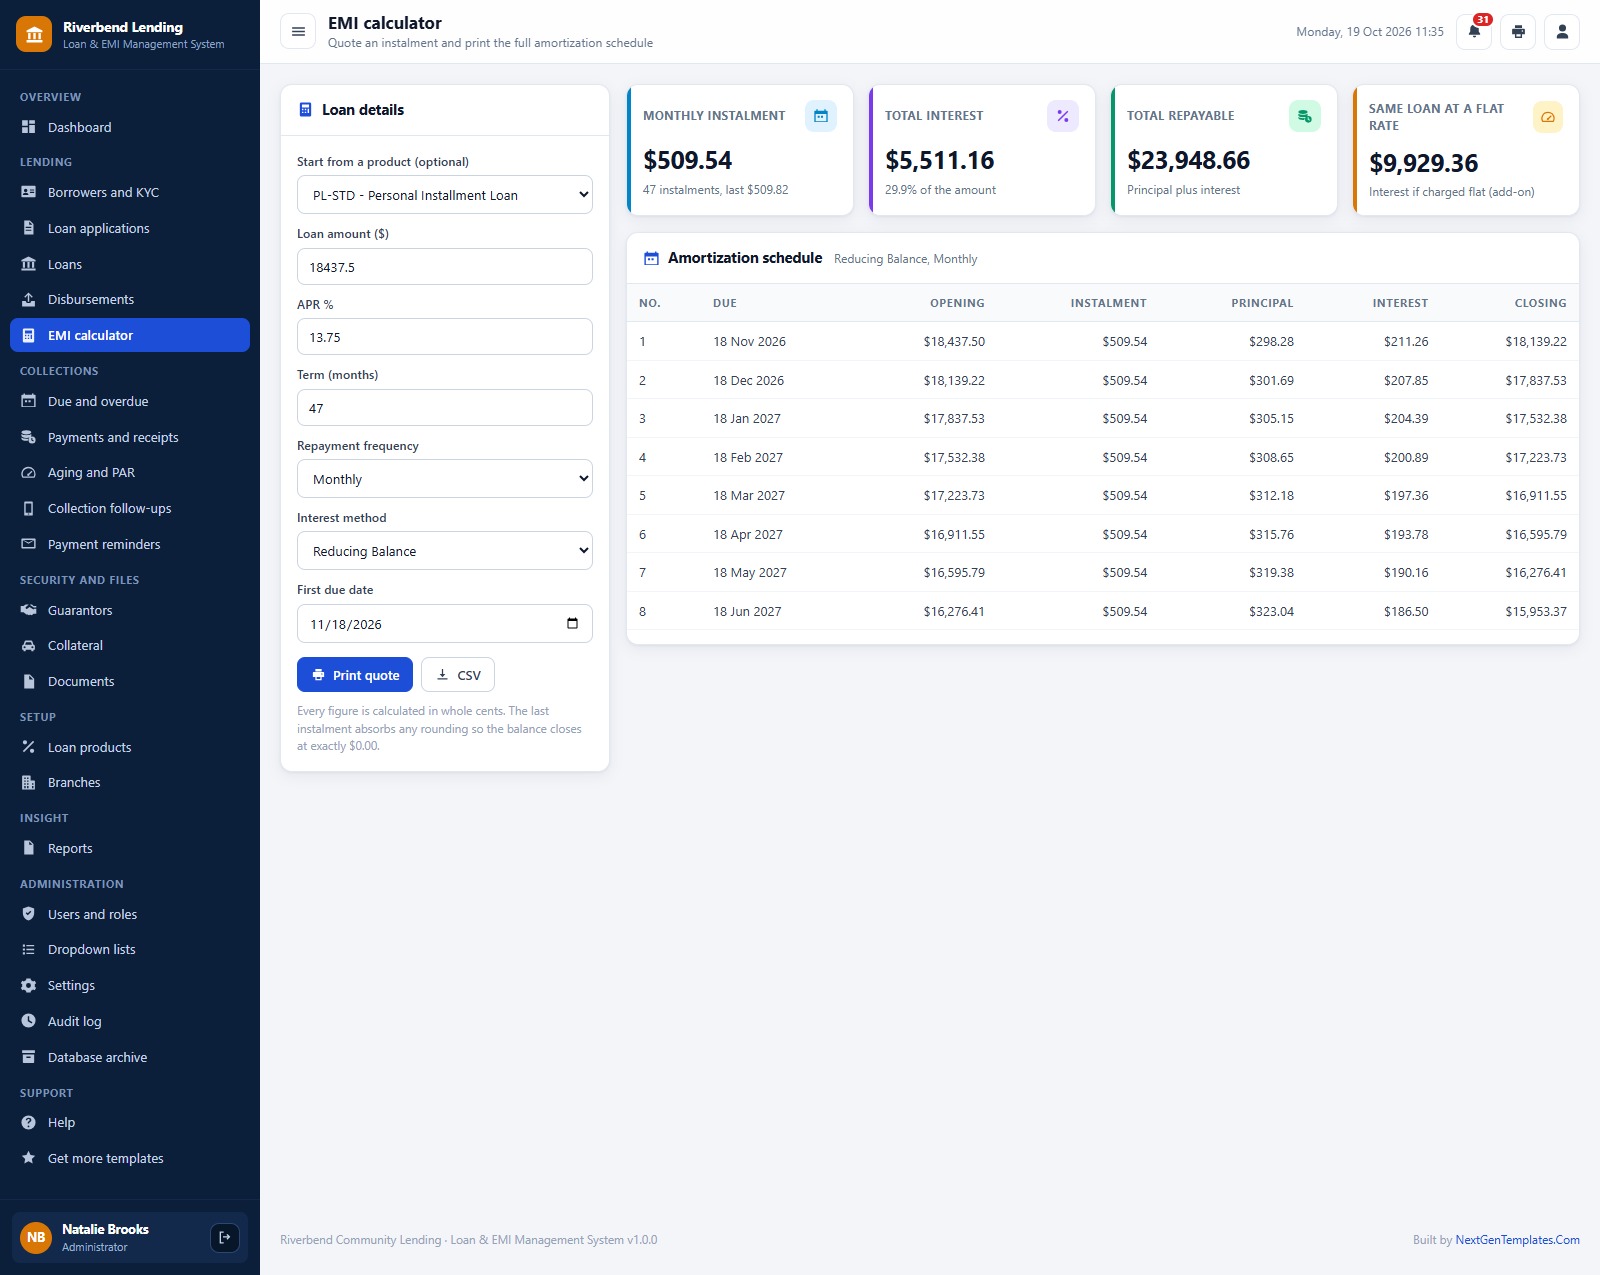
Task: Open the Dashboard page
Action: pyautogui.click(x=130, y=127)
